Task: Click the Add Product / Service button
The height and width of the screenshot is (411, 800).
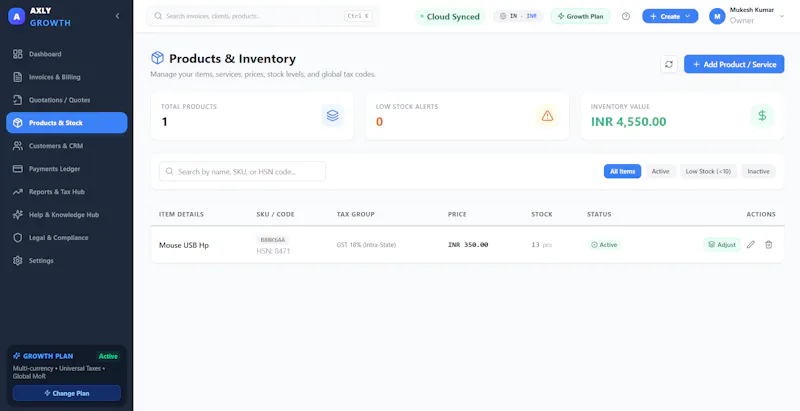Action: [x=734, y=64]
